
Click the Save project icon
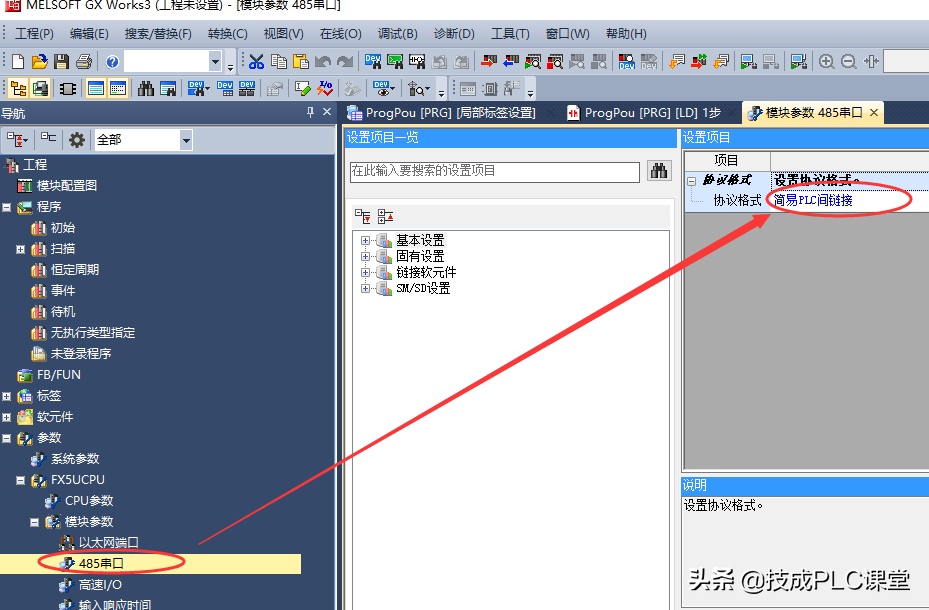tap(62, 62)
